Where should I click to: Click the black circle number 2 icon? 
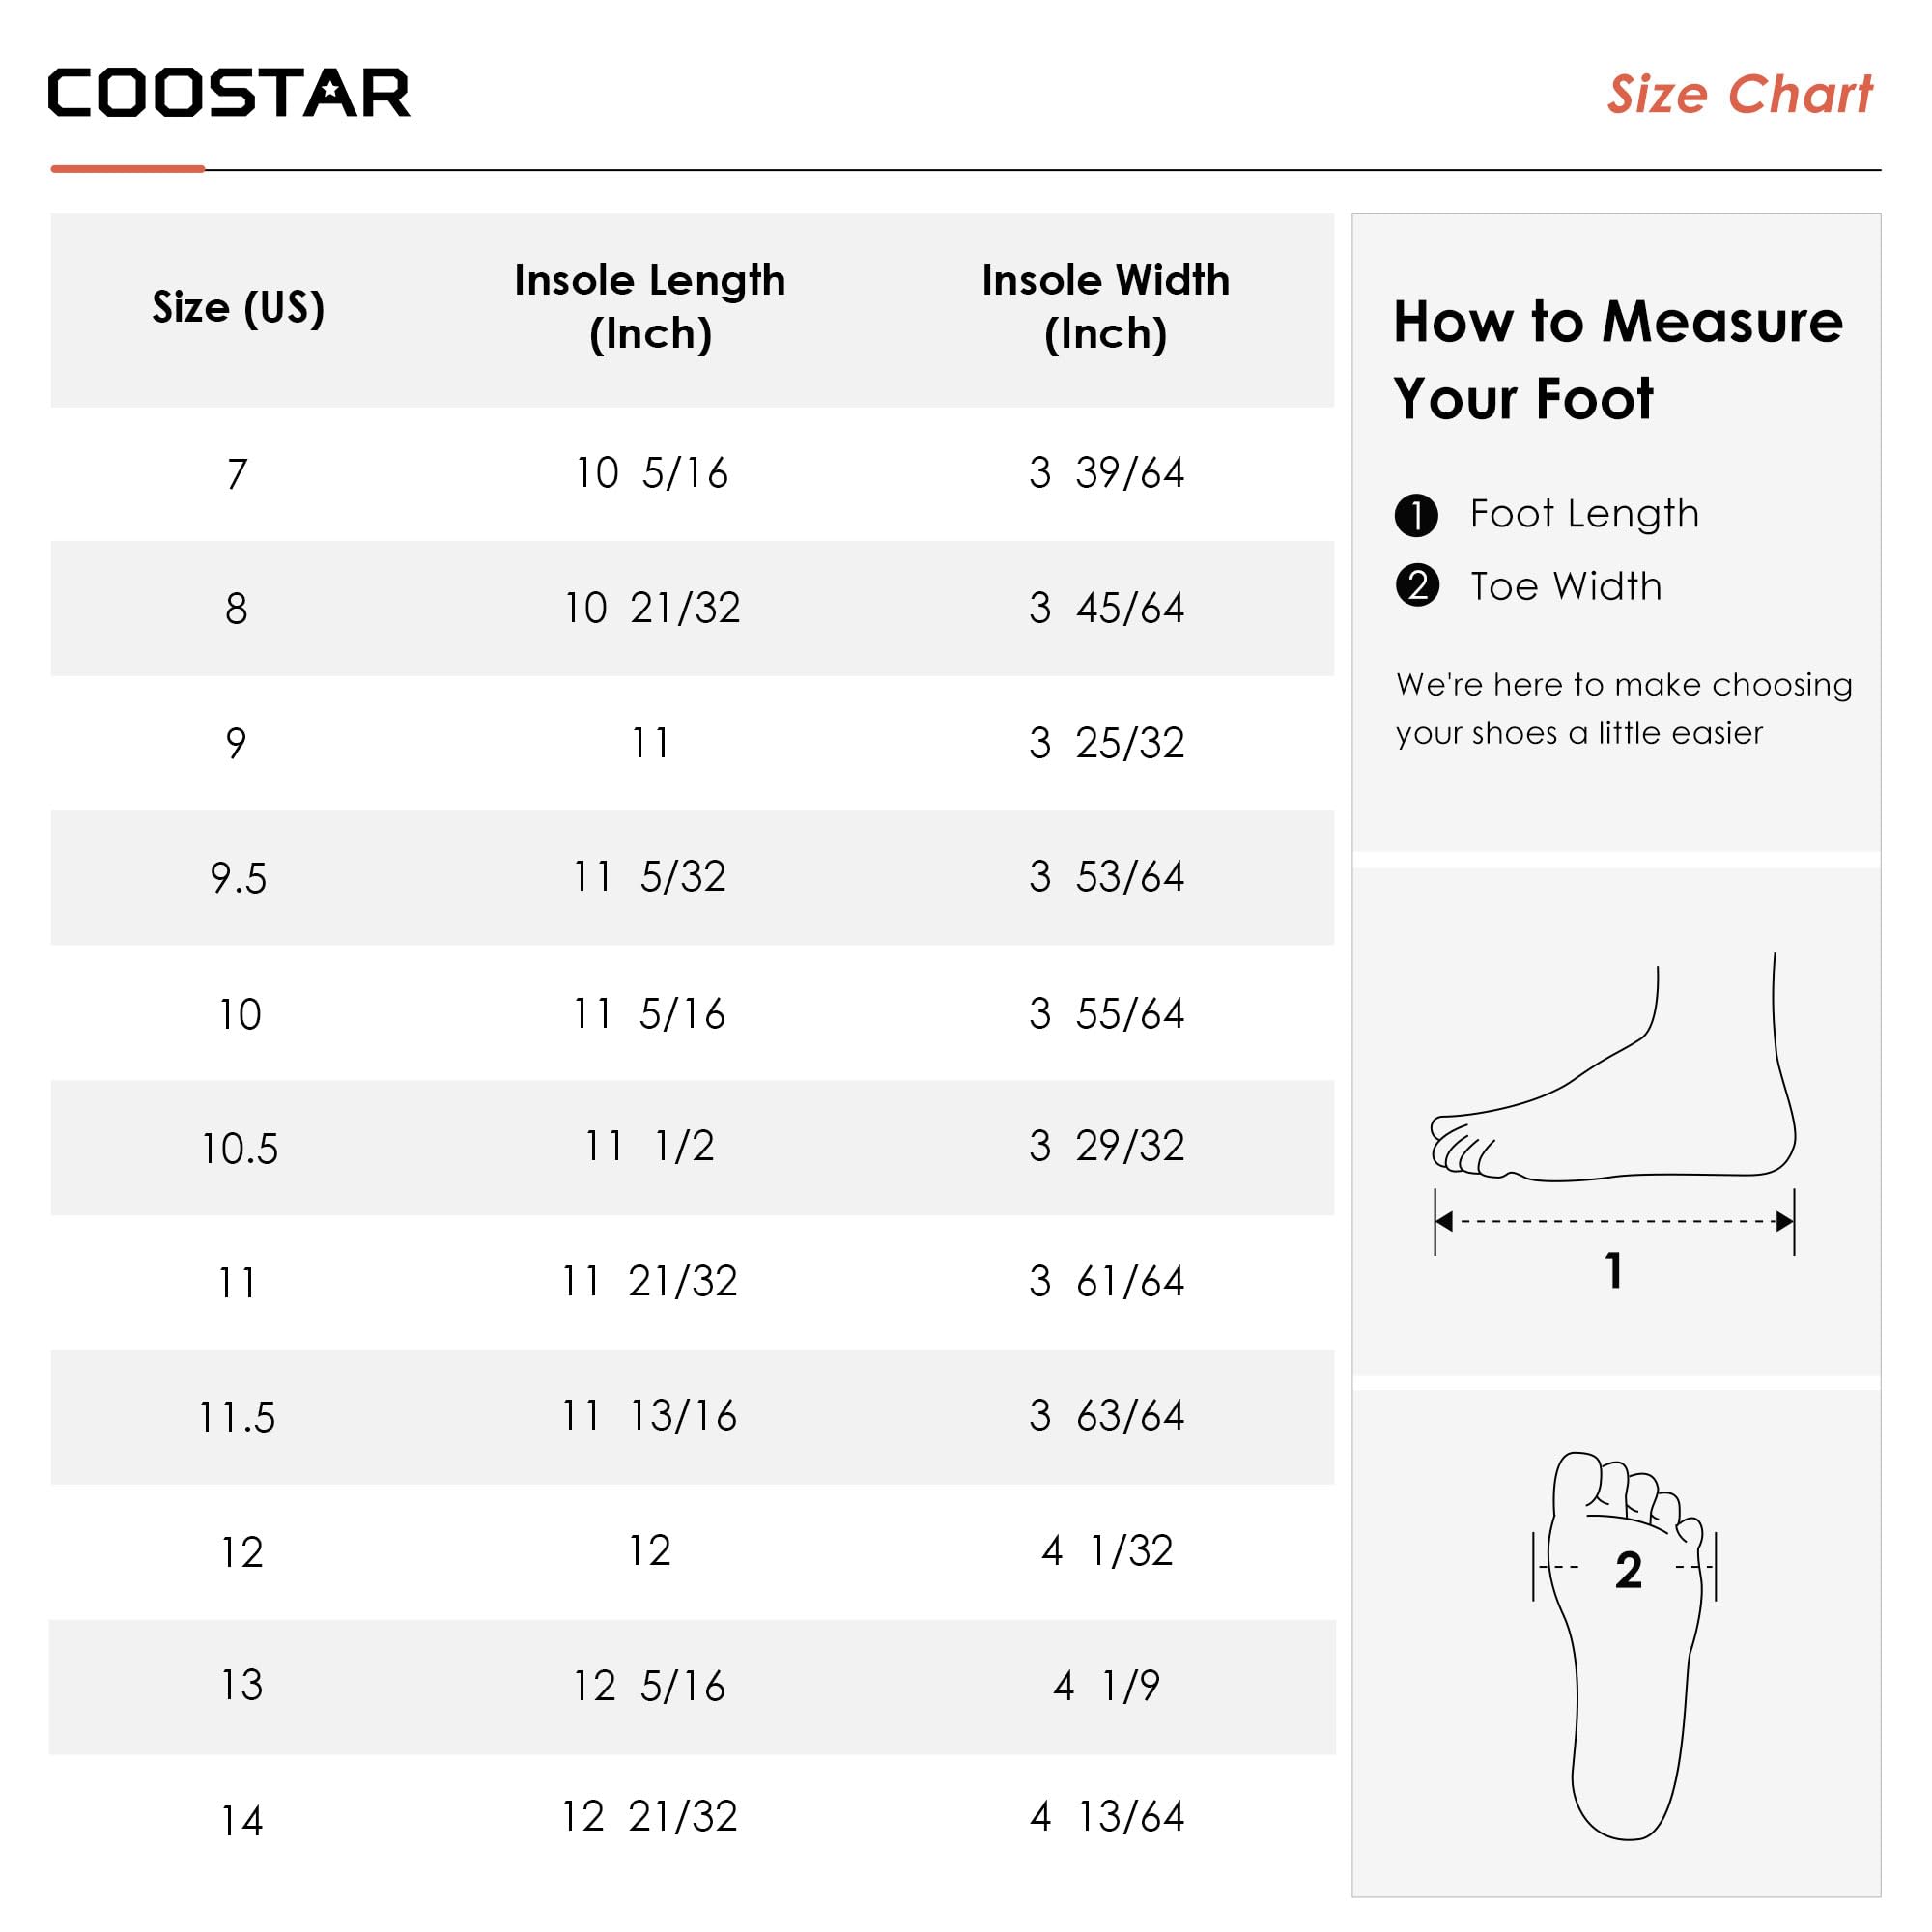pyautogui.click(x=1417, y=586)
